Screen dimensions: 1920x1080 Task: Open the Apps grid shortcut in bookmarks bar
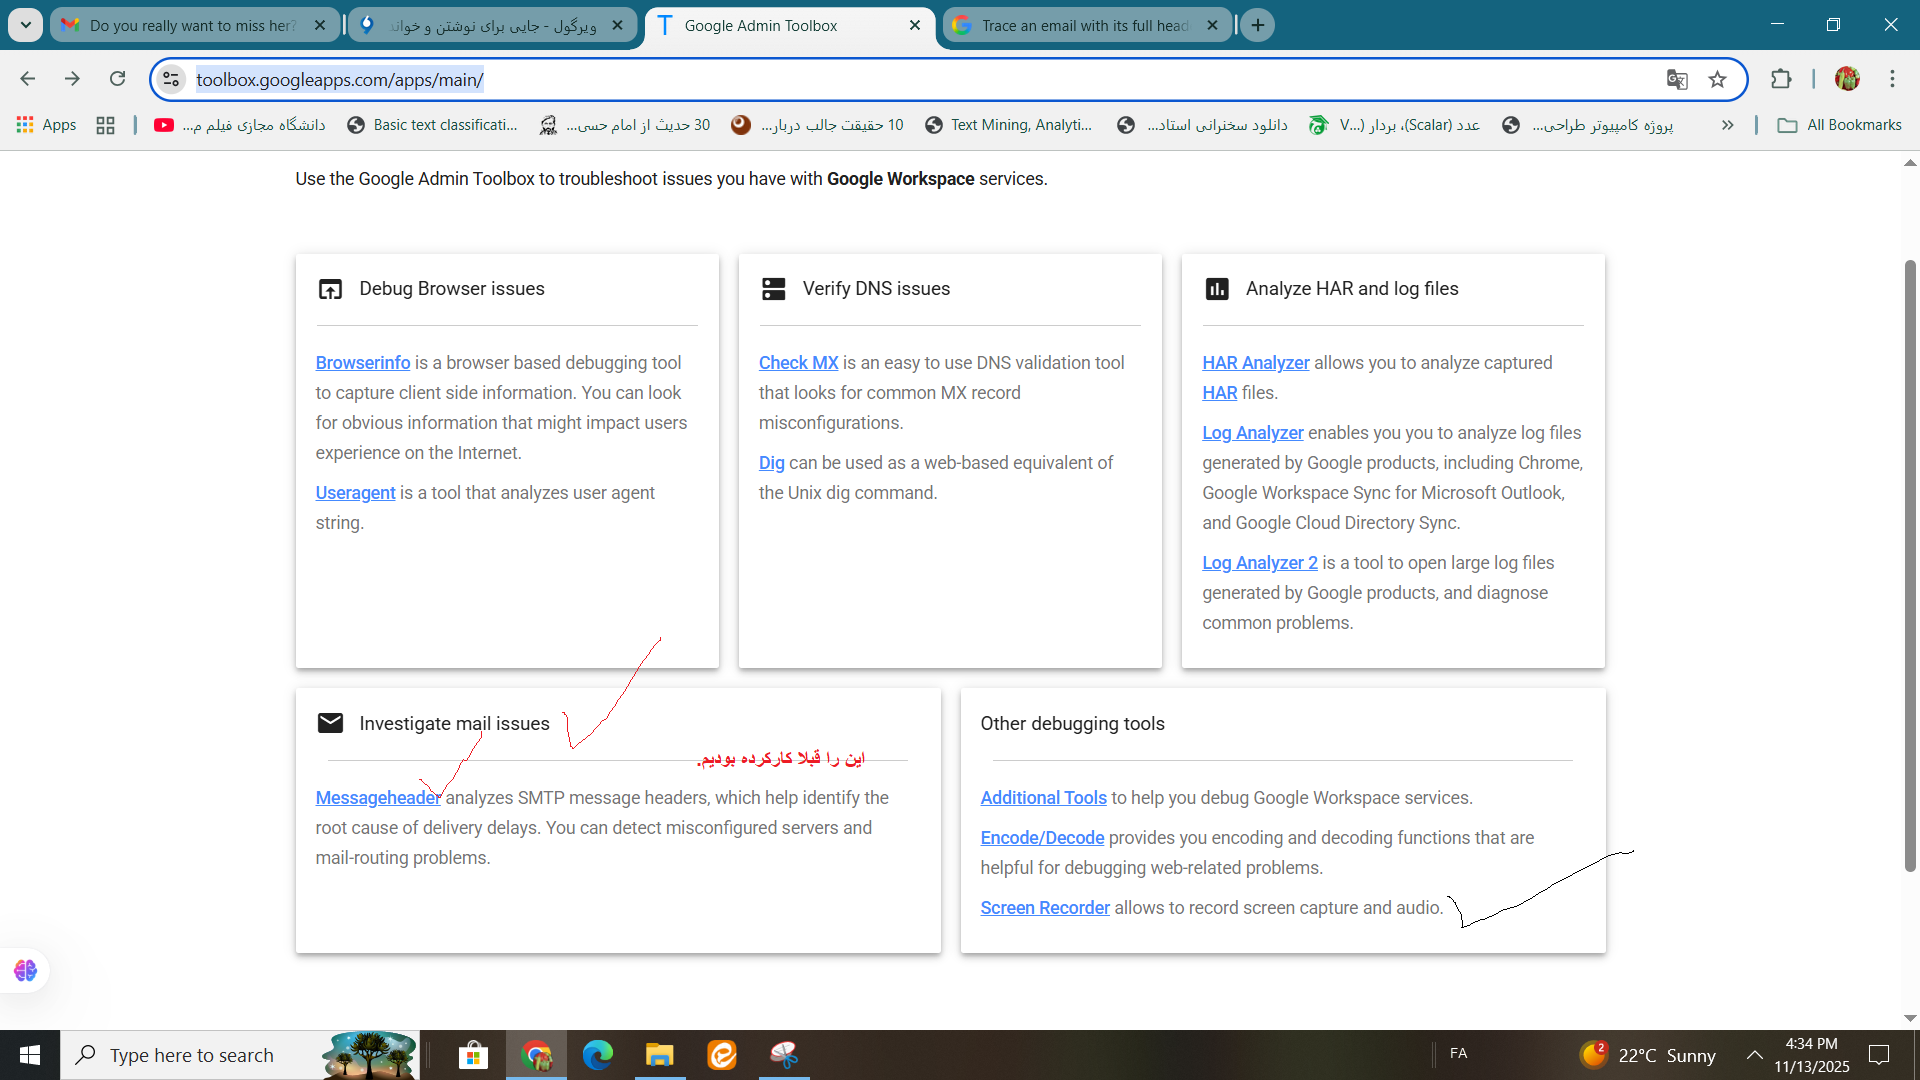point(46,125)
